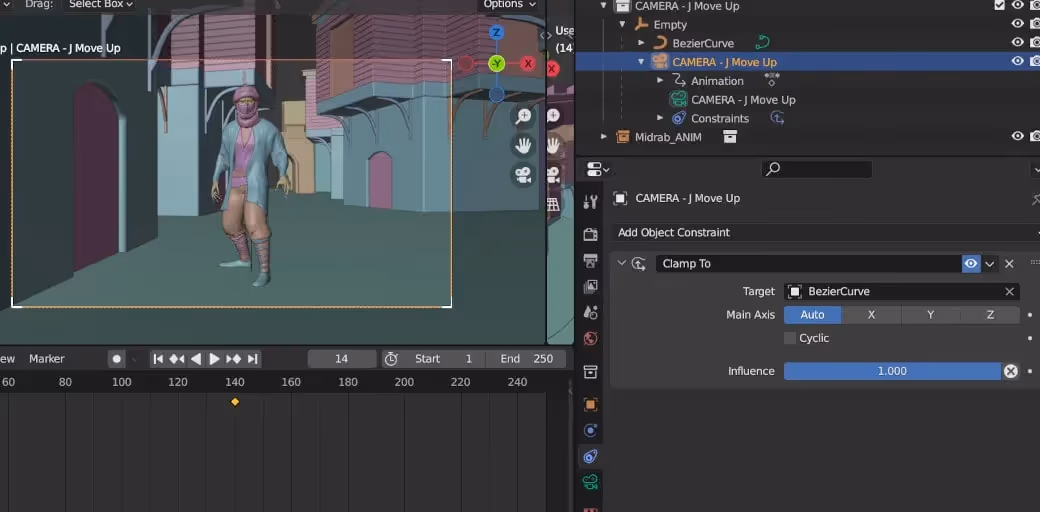
Task: Click the viewport zoom magnifier icon beside the camera frame
Action: (x=524, y=116)
